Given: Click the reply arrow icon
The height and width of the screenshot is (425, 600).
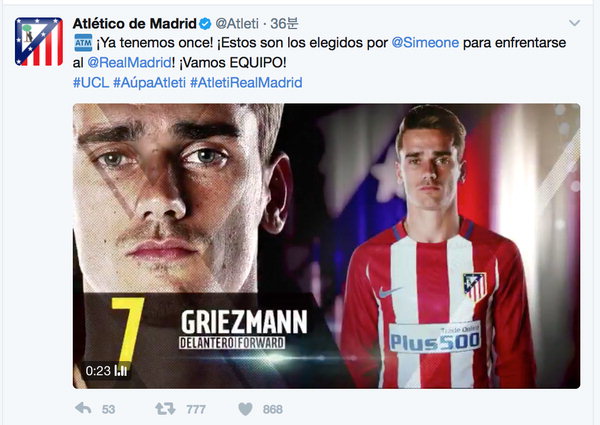Looking at the screenshot, I should click(83, 409).
